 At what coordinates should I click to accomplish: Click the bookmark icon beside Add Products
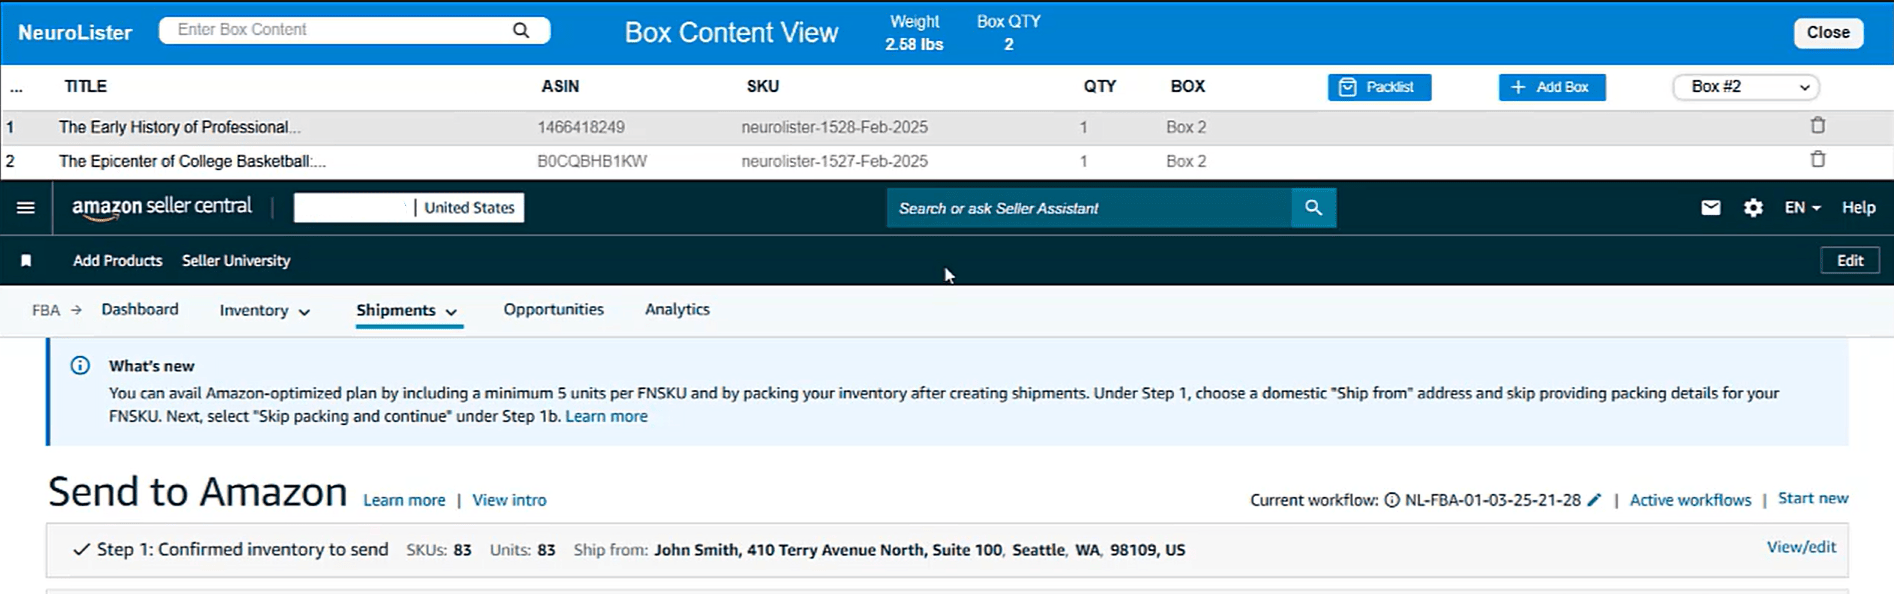[26, 261]
